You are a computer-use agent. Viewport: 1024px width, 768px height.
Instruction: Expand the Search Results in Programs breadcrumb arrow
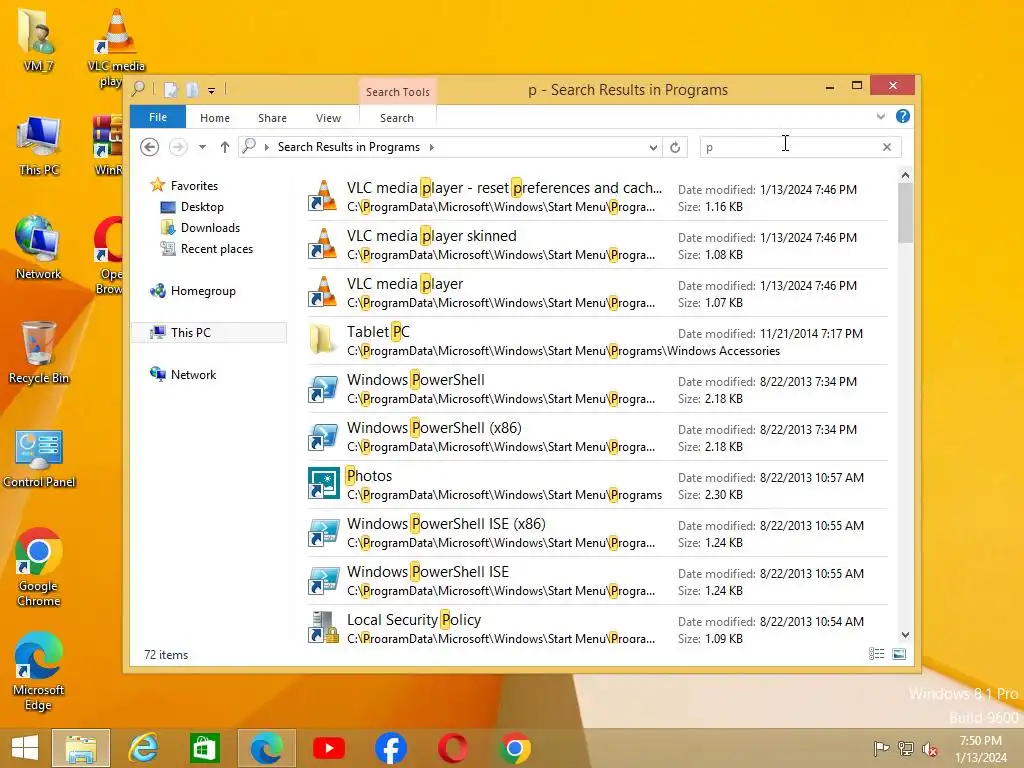point(432,148)
